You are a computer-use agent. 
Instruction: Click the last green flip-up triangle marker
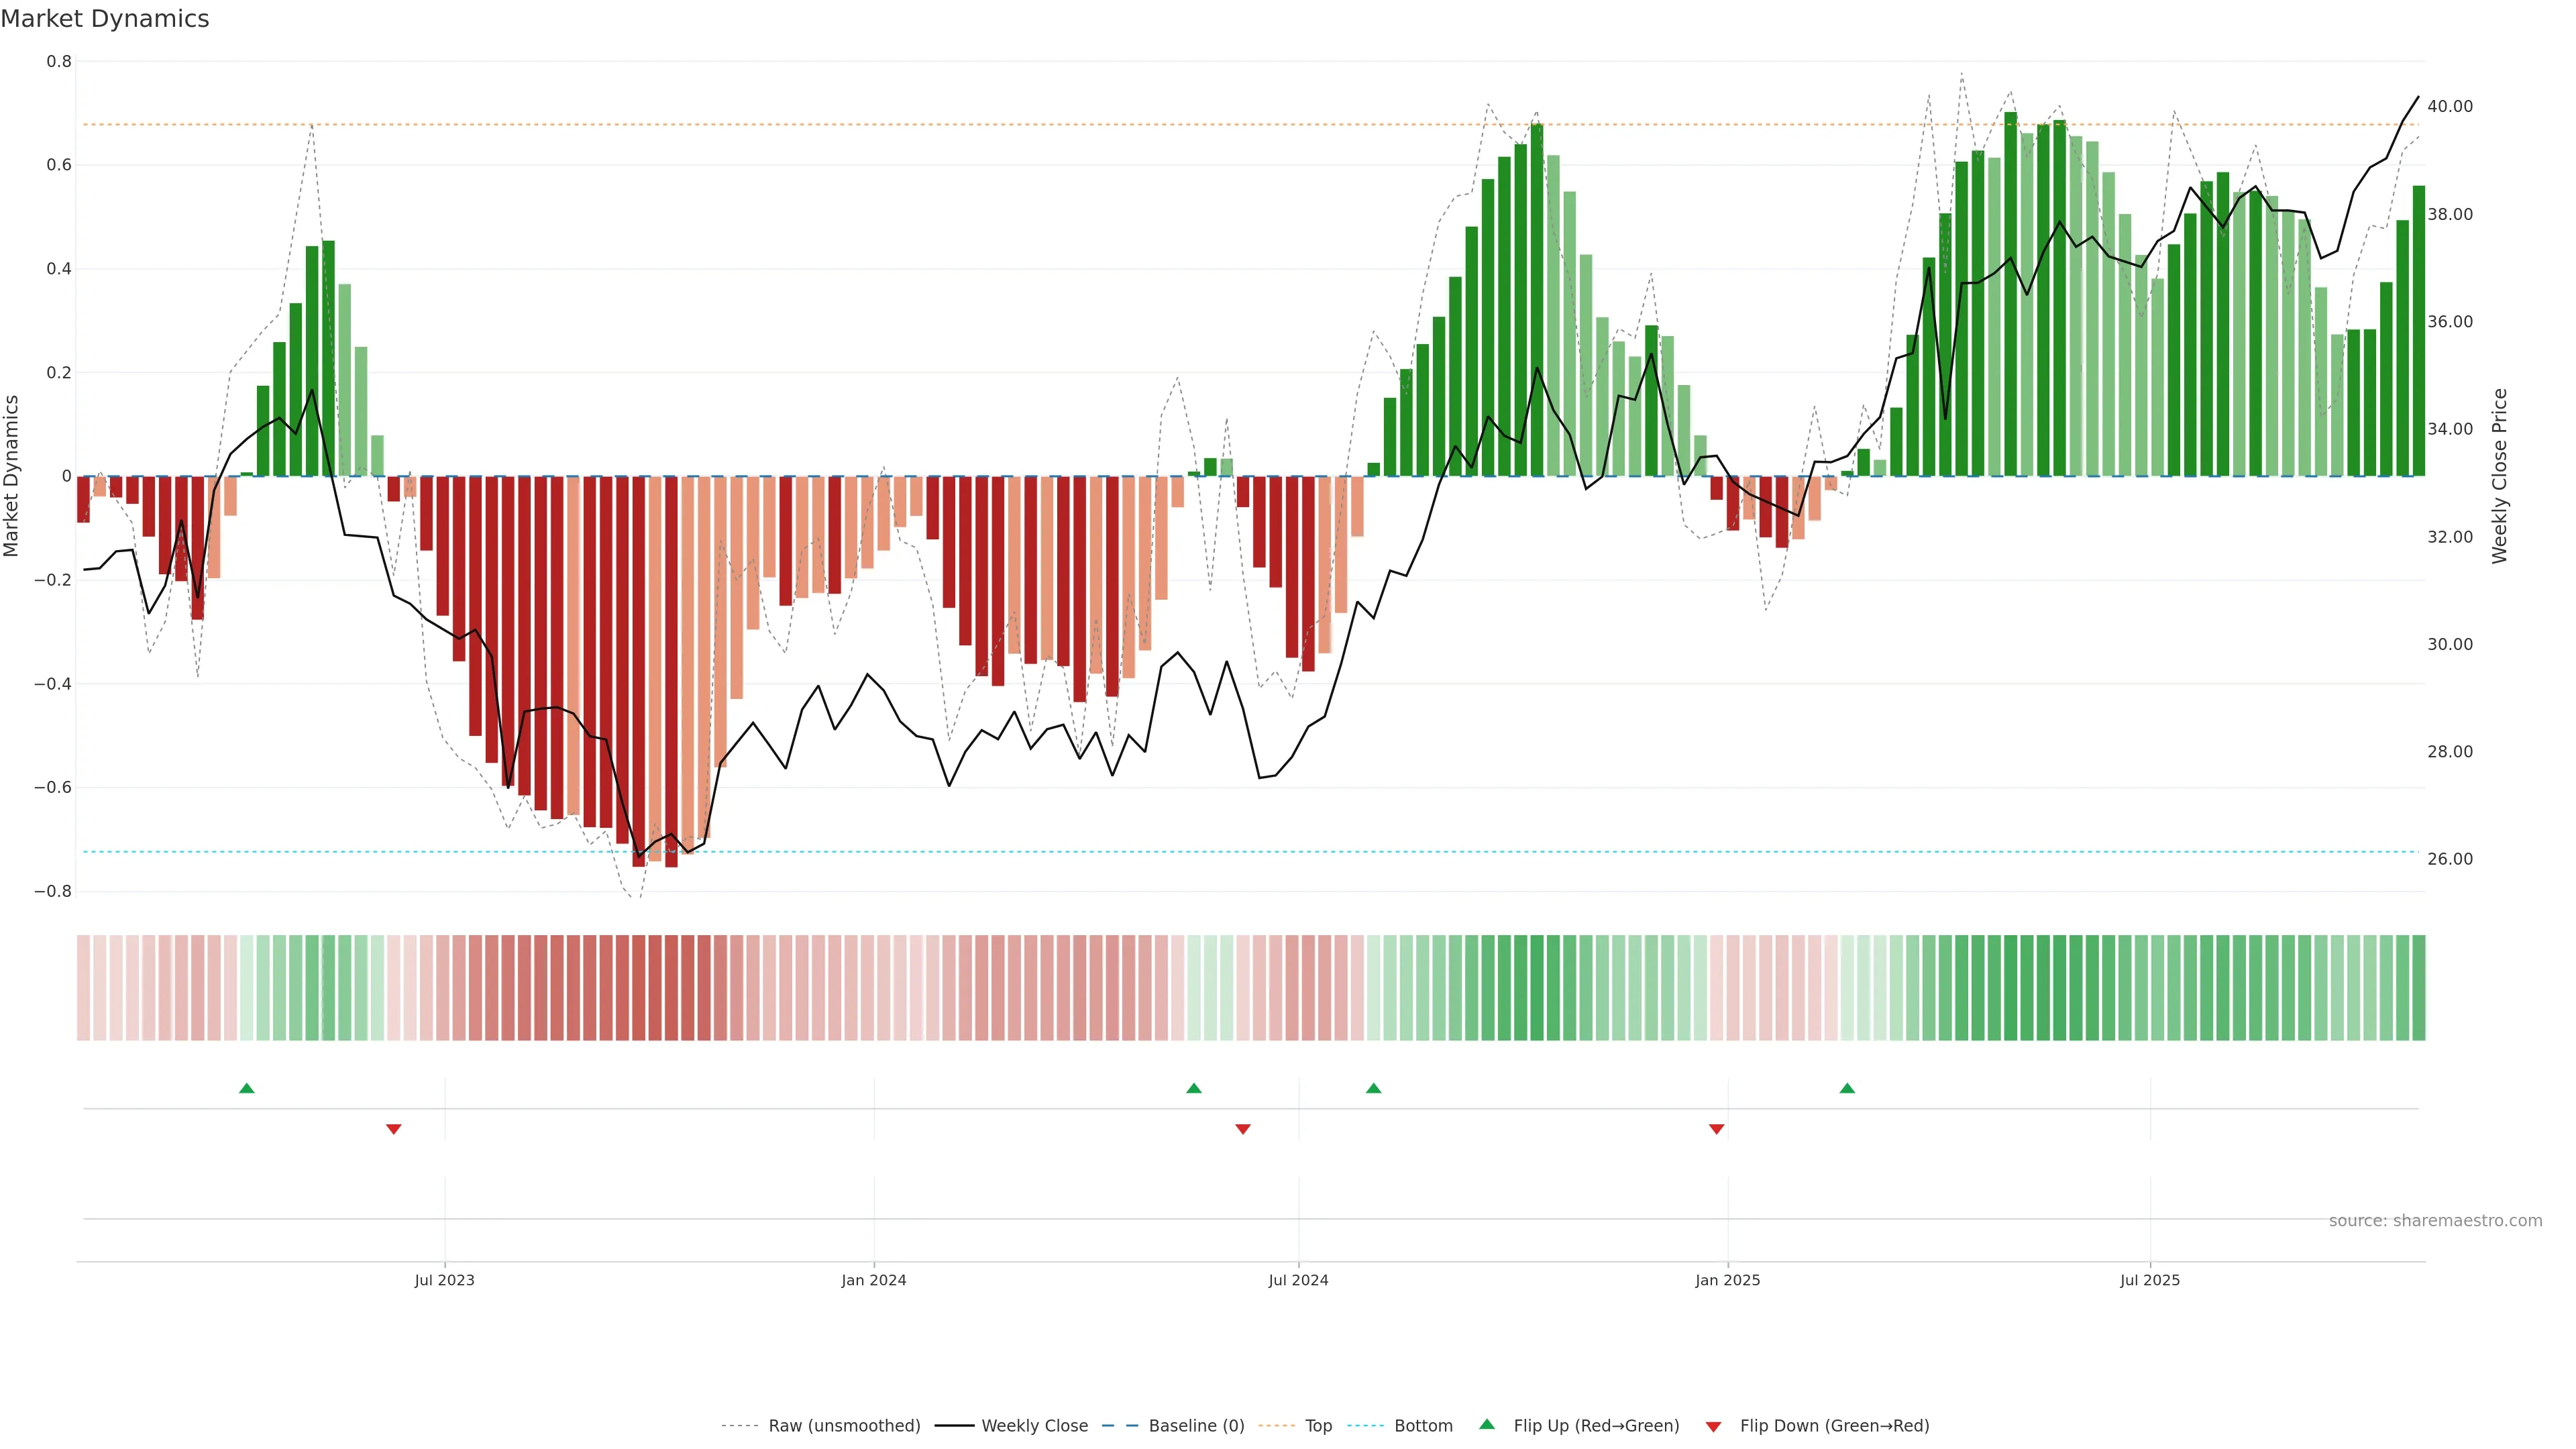[x=1847, y=1088]
